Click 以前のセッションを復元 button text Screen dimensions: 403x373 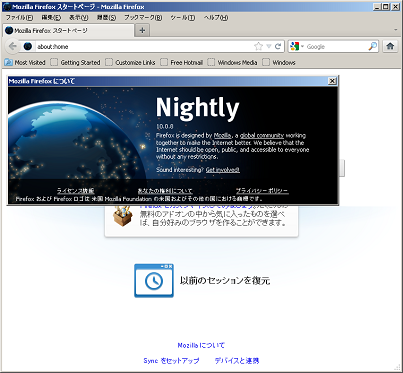225,281
